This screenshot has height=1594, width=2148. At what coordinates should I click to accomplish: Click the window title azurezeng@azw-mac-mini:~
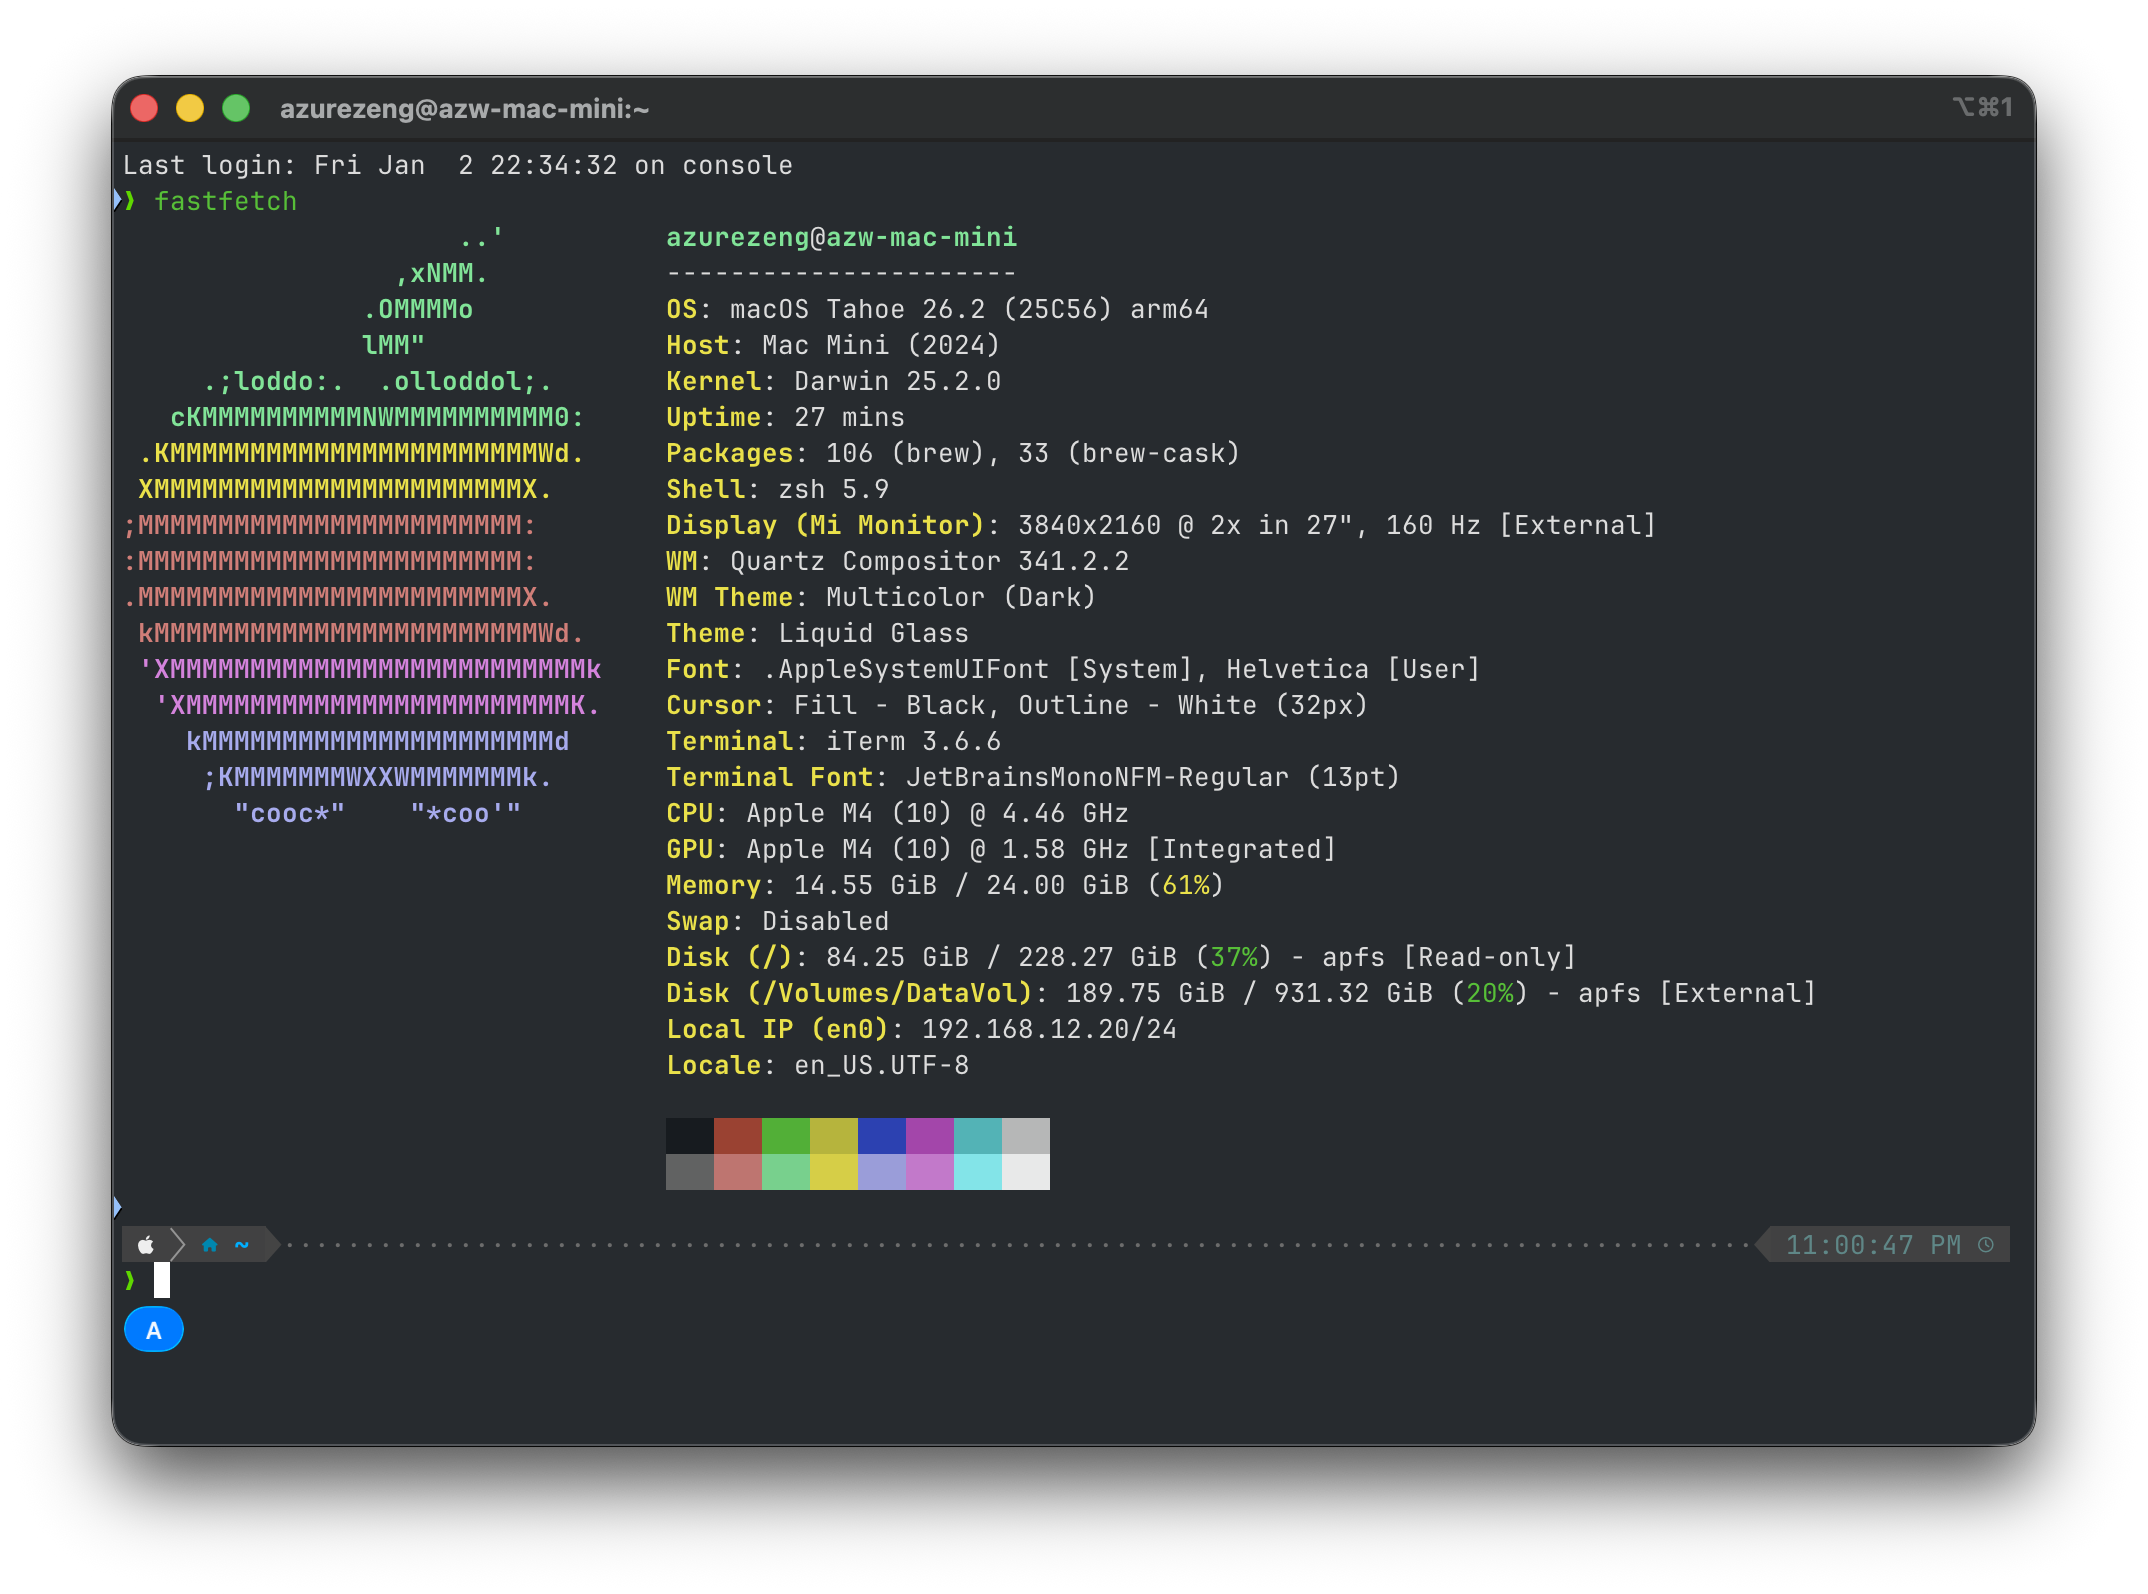click(464, 109)
